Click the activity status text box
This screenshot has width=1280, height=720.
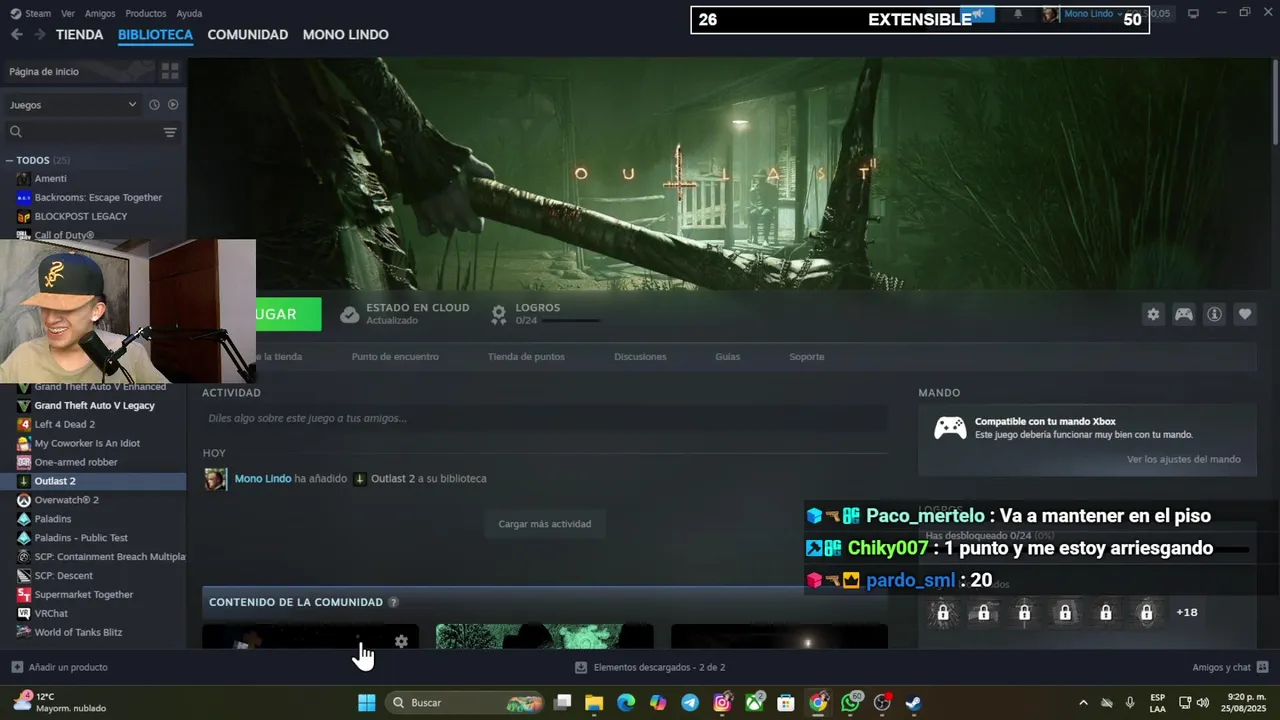545,418
